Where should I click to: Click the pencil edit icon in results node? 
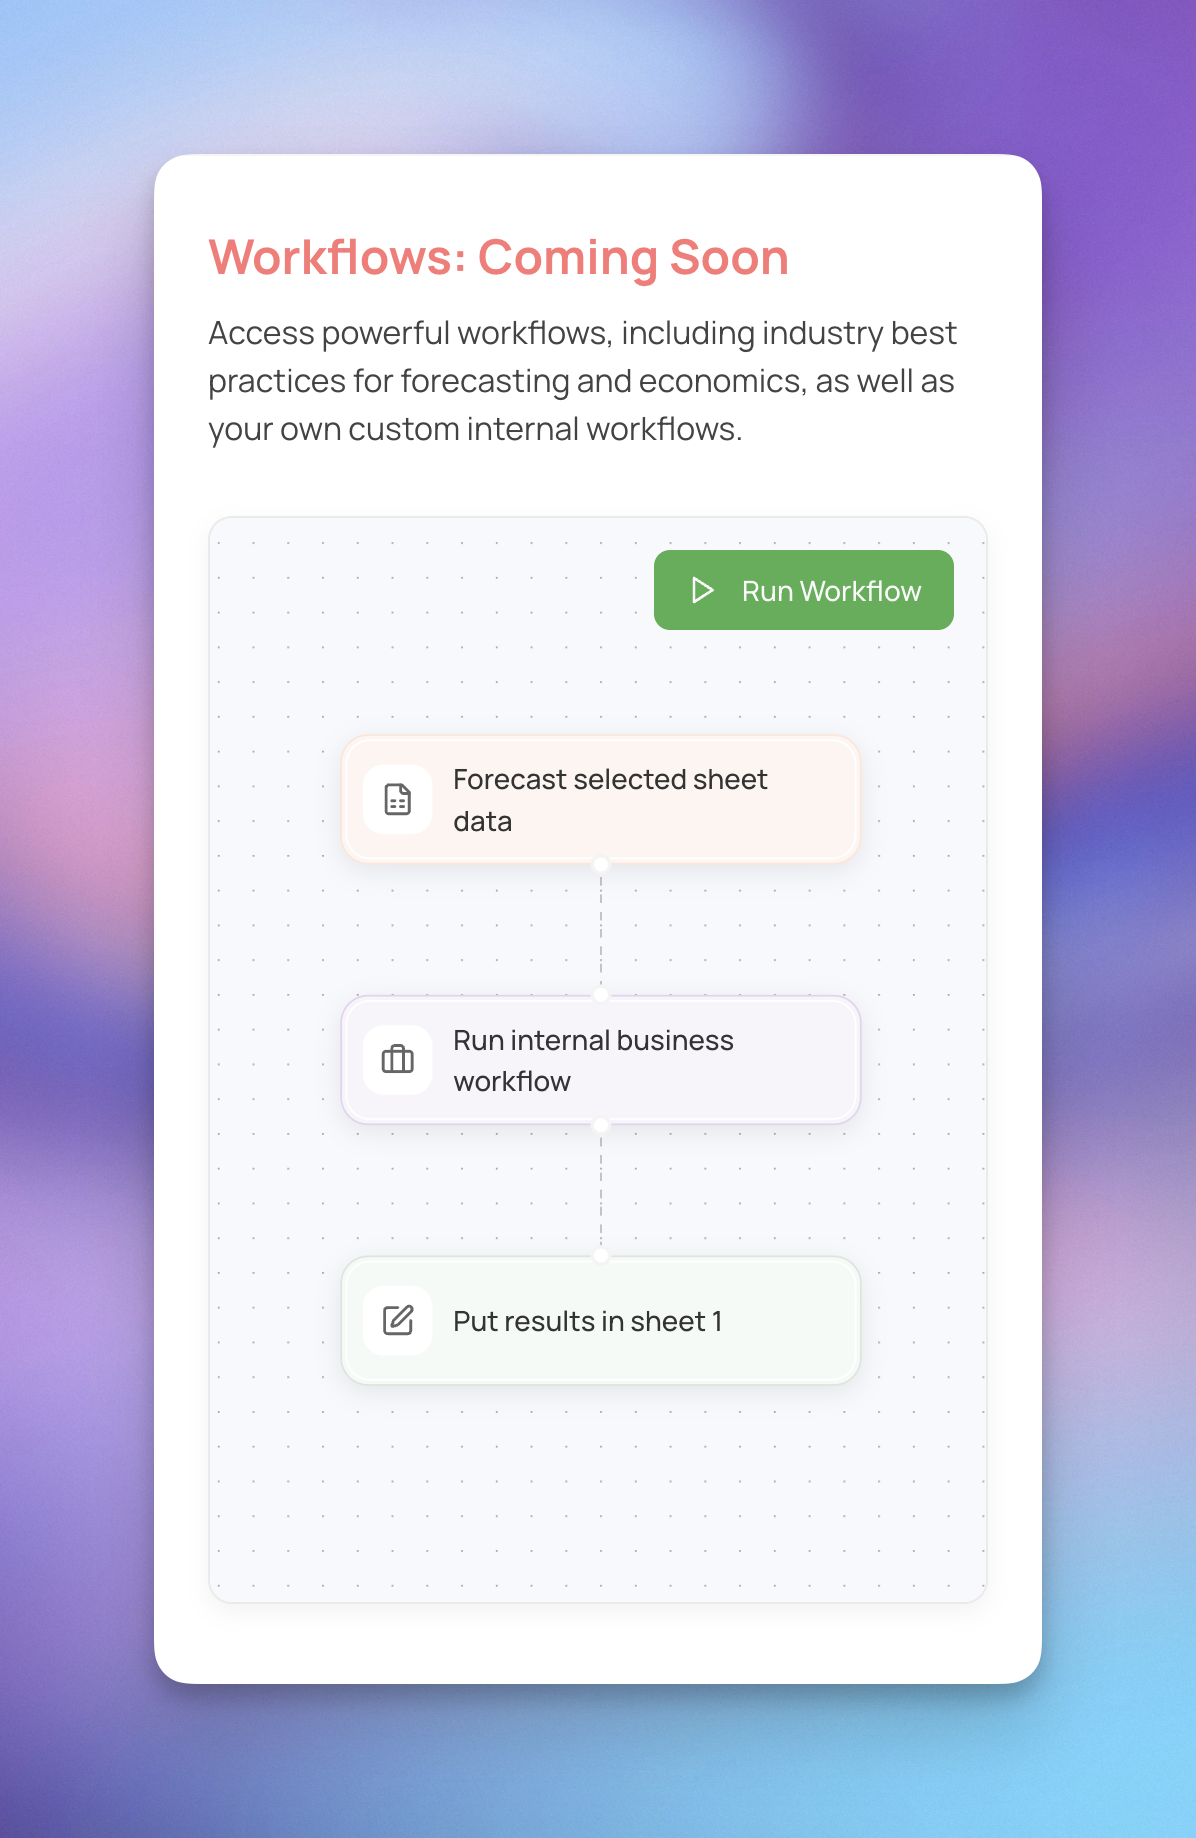point(398,1320)
